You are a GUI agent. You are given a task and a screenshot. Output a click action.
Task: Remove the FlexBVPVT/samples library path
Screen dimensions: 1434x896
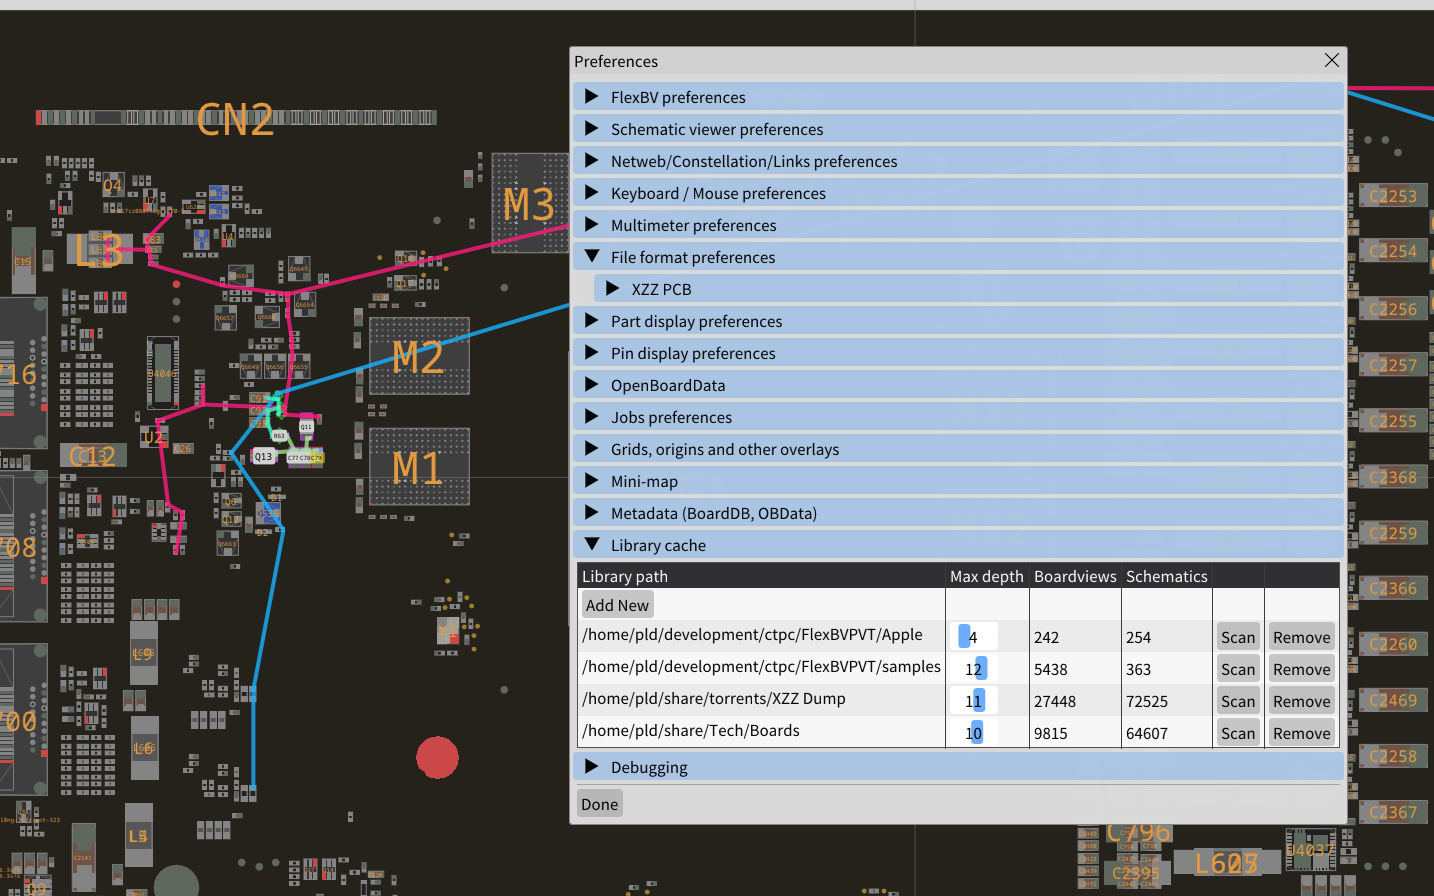pyautogui.click(x=1301, y=669)
